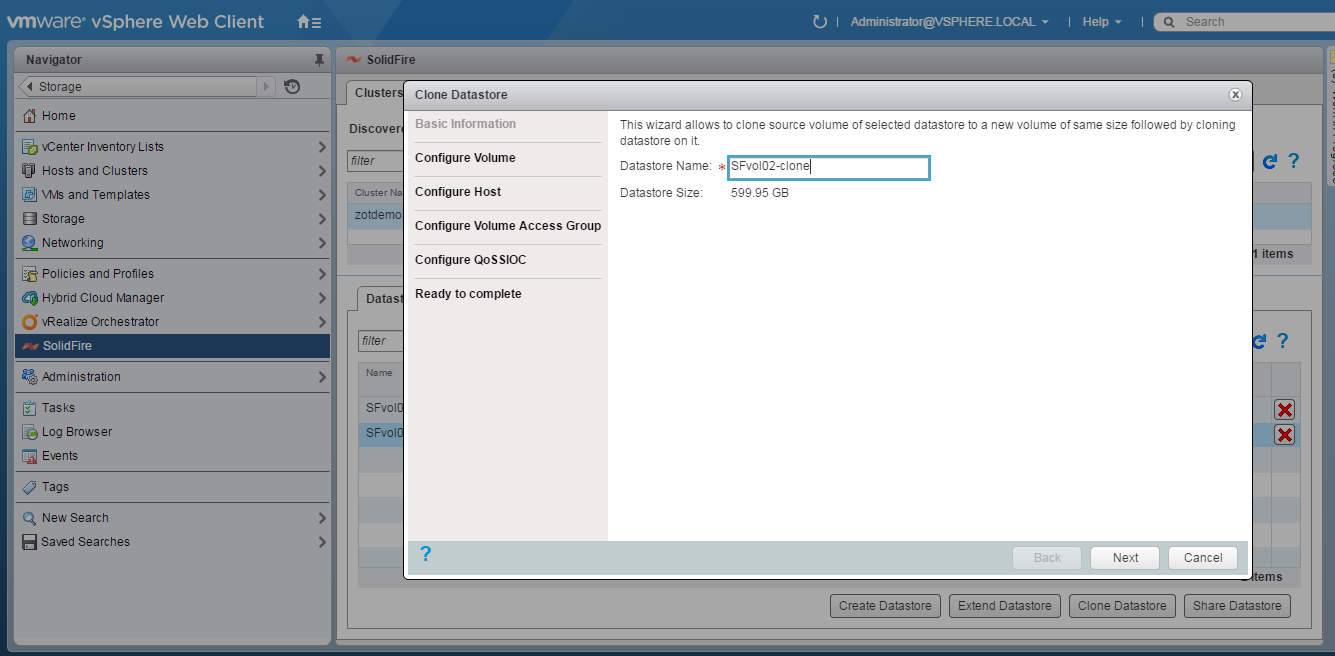Refresh the clusters list
1335x656 pixels.
coord(1270,161)
